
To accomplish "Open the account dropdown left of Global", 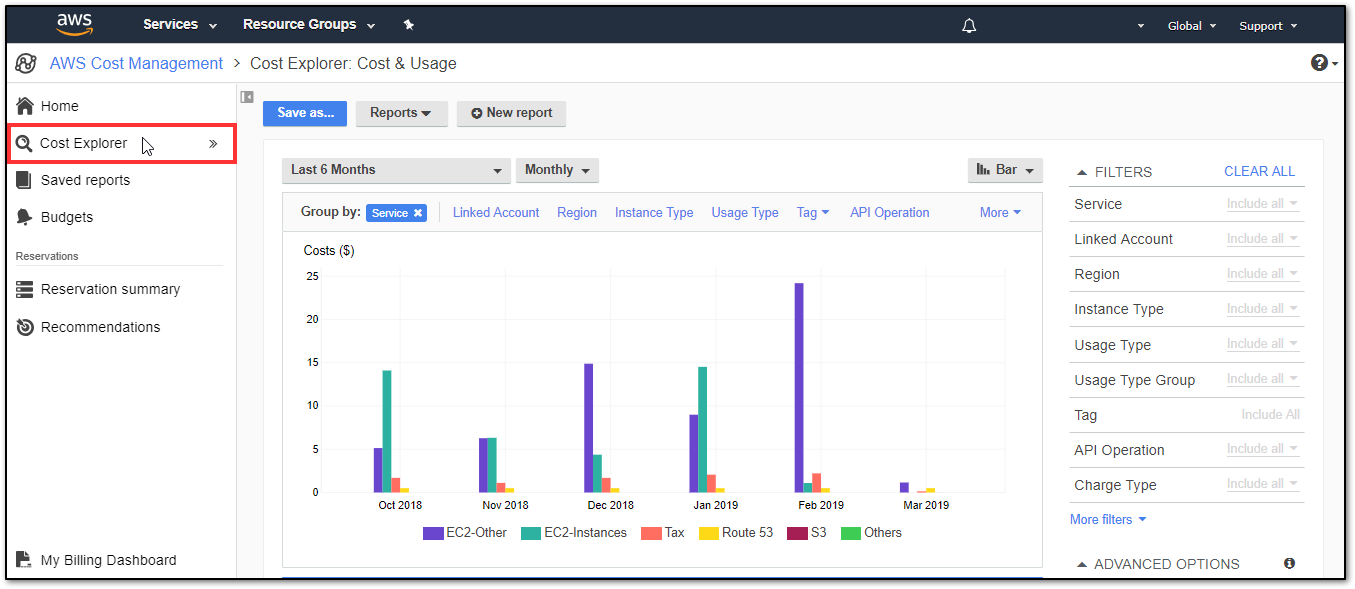I will (x=1141, y=26).
